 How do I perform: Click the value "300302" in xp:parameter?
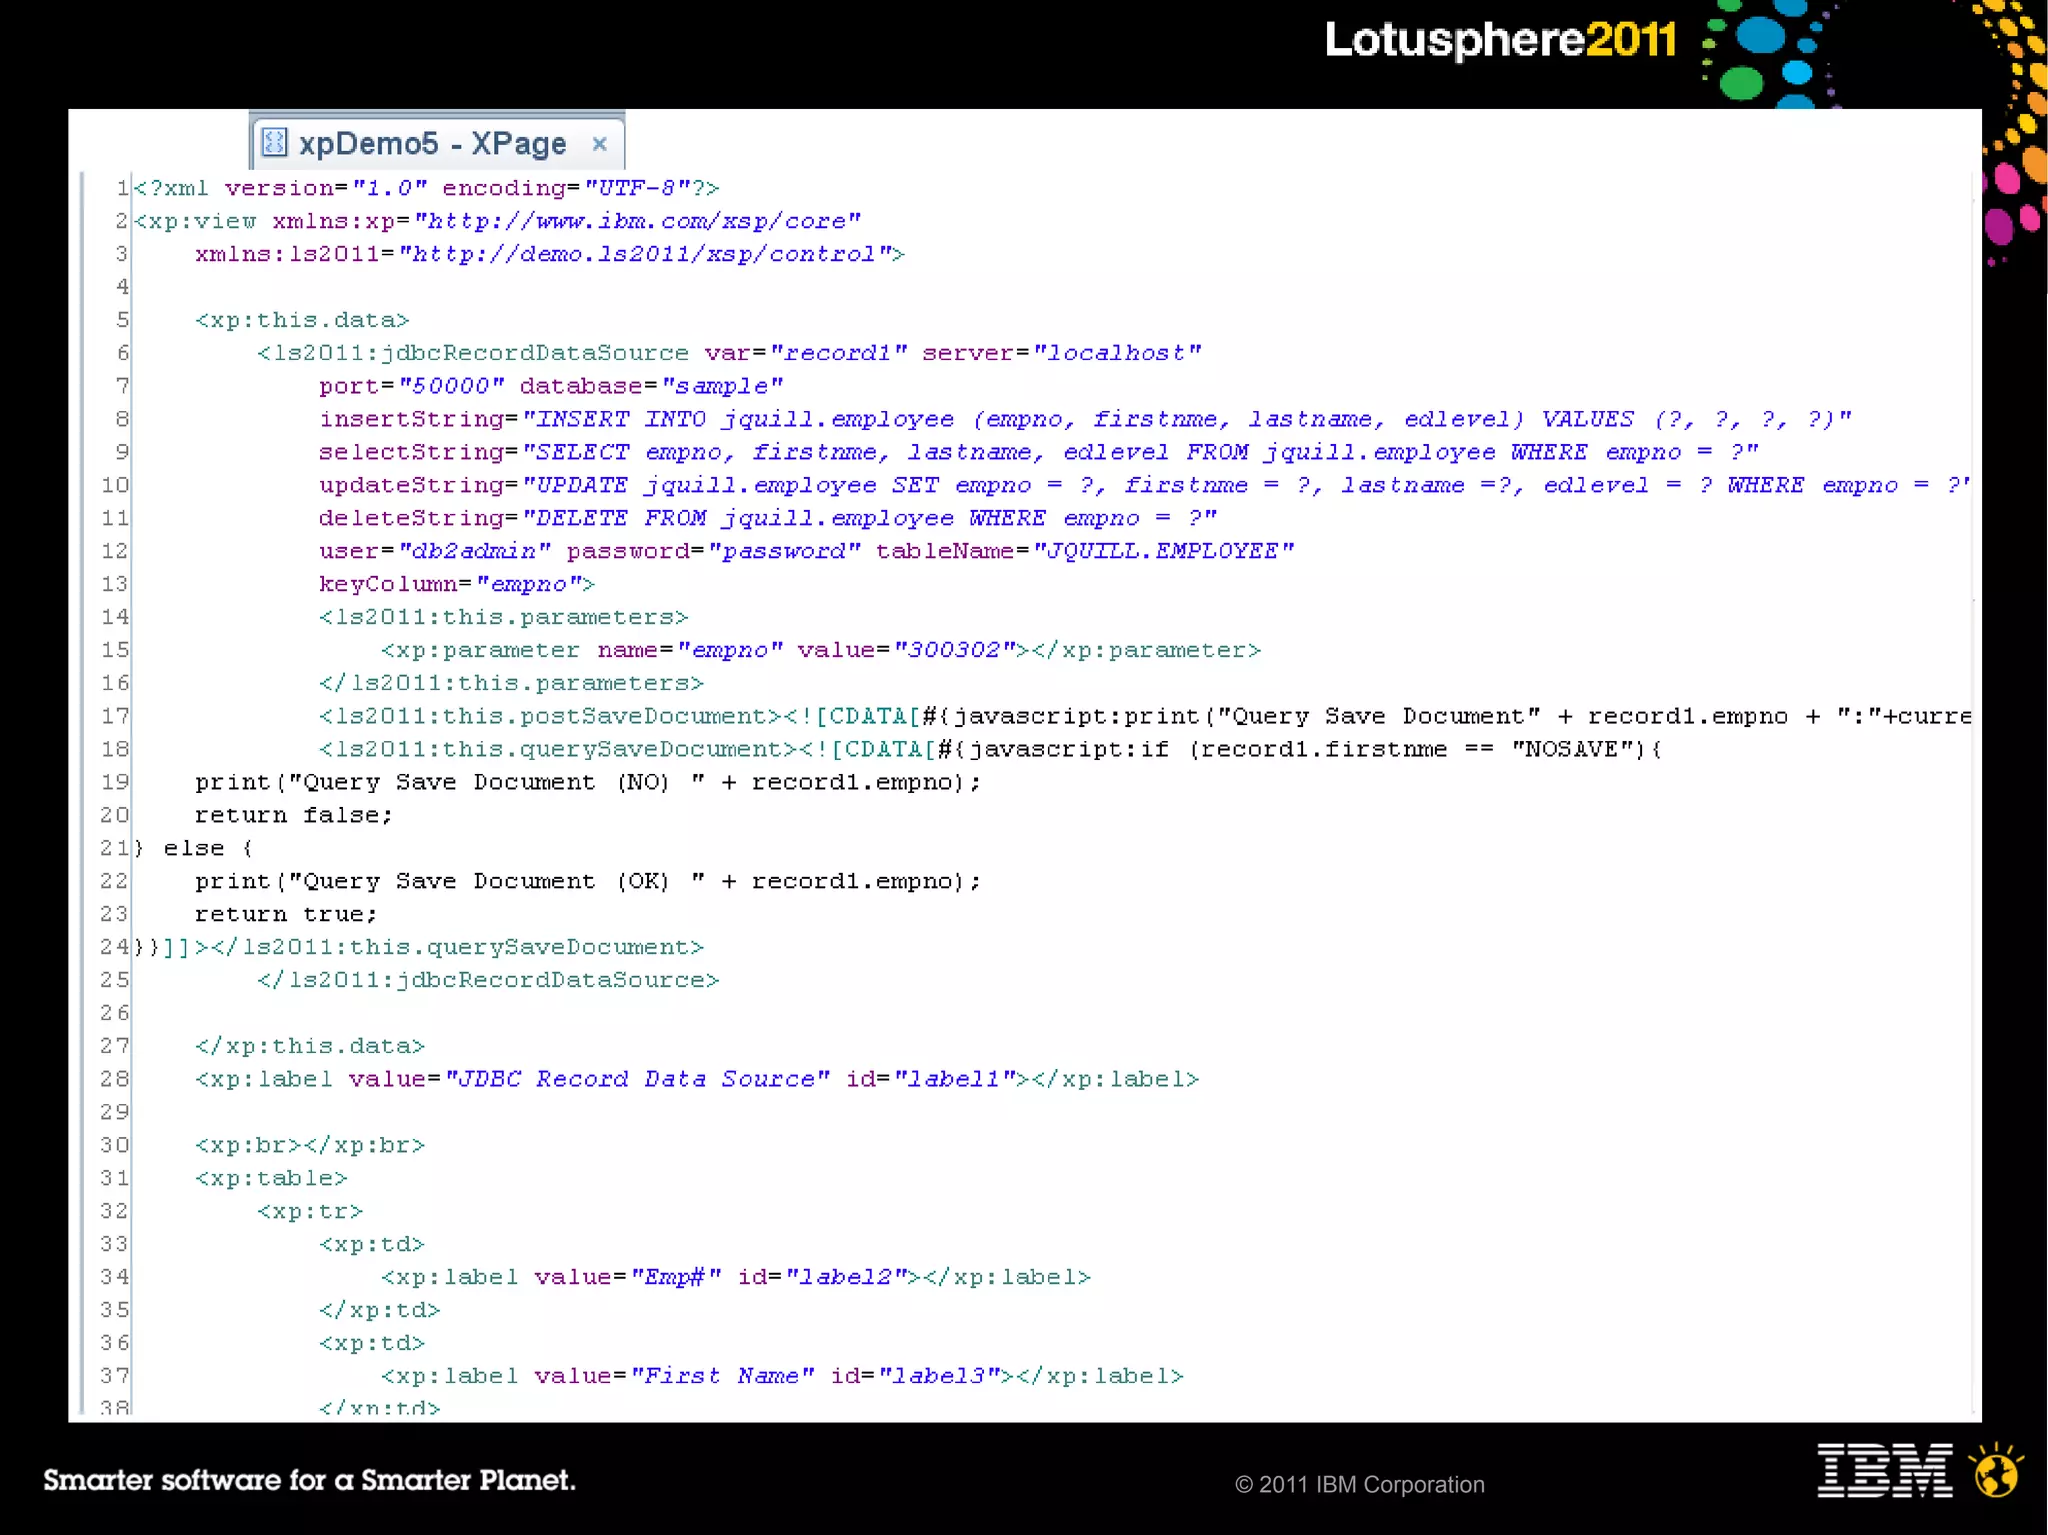pos(954,650)
